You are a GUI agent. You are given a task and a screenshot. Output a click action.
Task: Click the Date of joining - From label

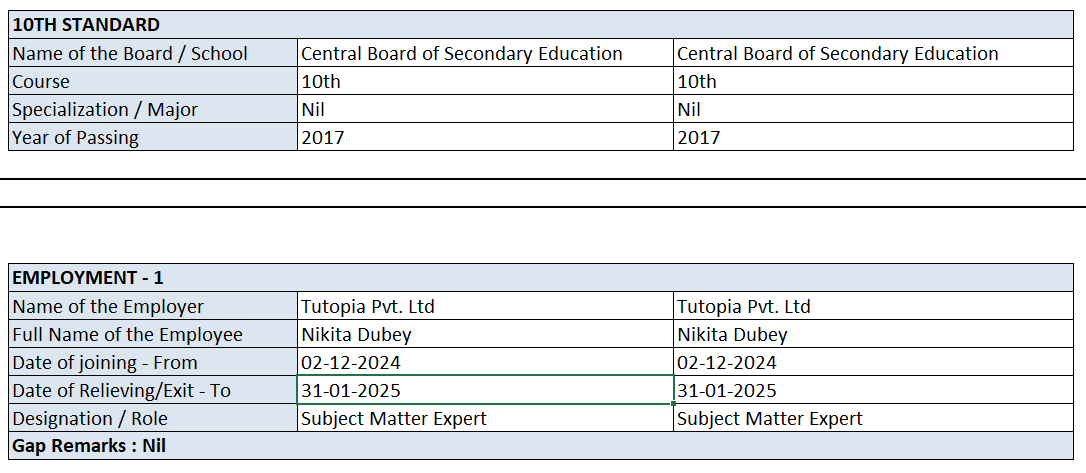[x=105, y=363]
